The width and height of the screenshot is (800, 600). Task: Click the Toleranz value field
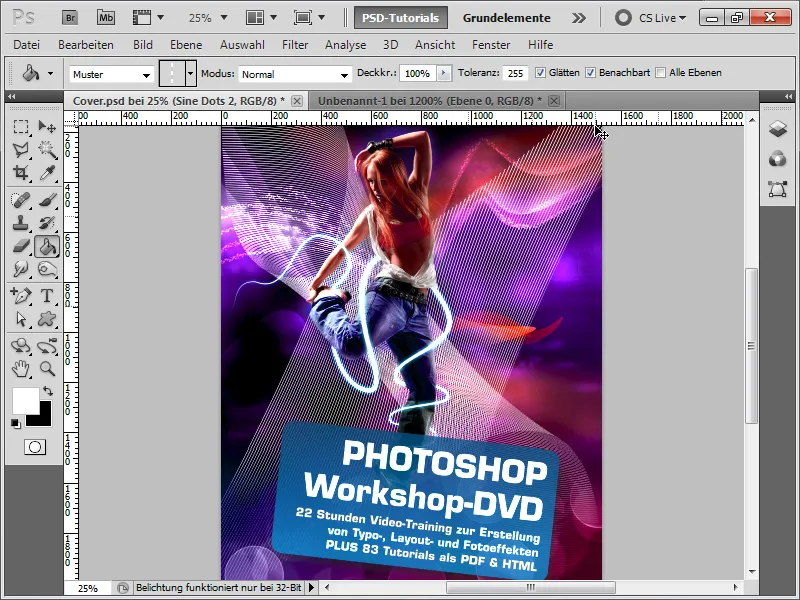tap(515, 73)
